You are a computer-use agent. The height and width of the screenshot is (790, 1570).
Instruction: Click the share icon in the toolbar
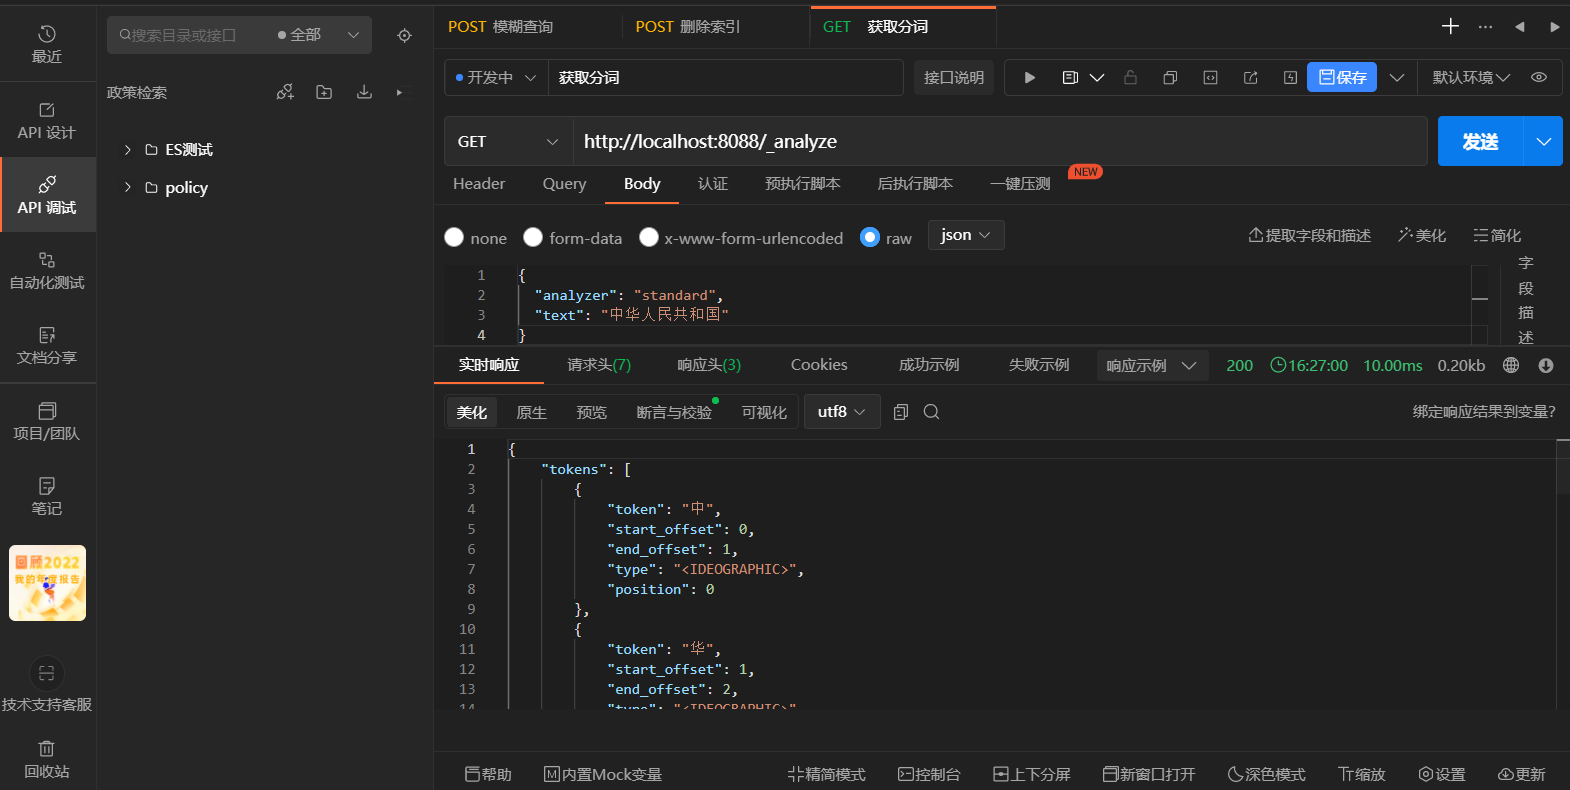pyautogui.click(x=1250, y=77)
